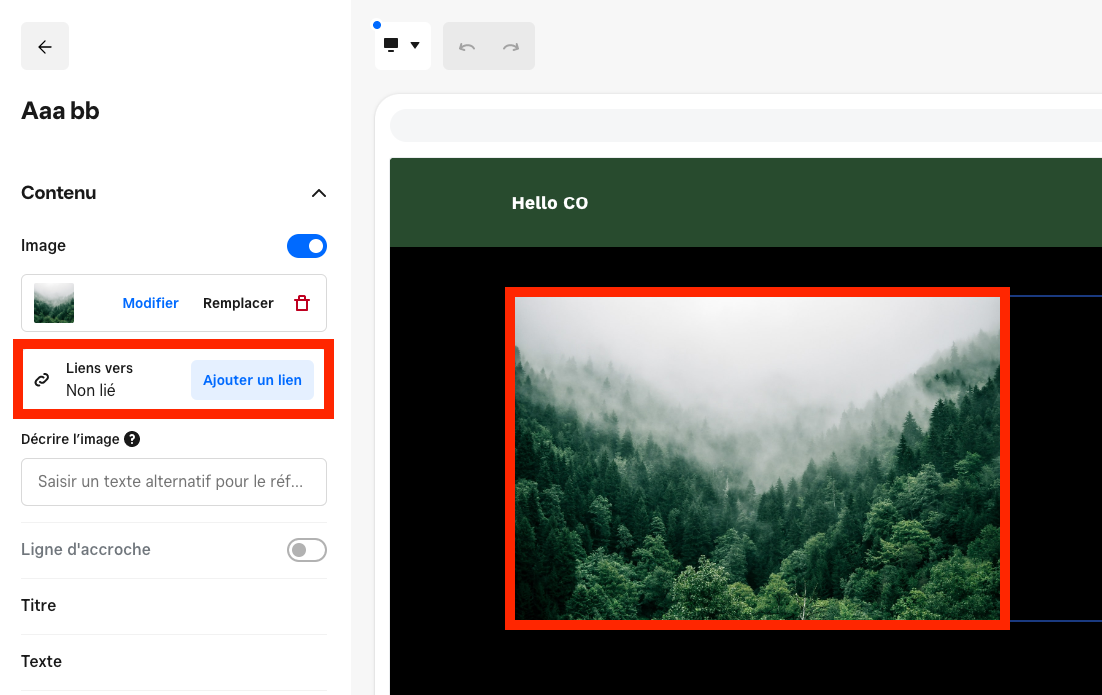Screen dimensions: 1102x695
Task: Enable the Ligne d'accroche toggle
Action: (x=306, y=550)
